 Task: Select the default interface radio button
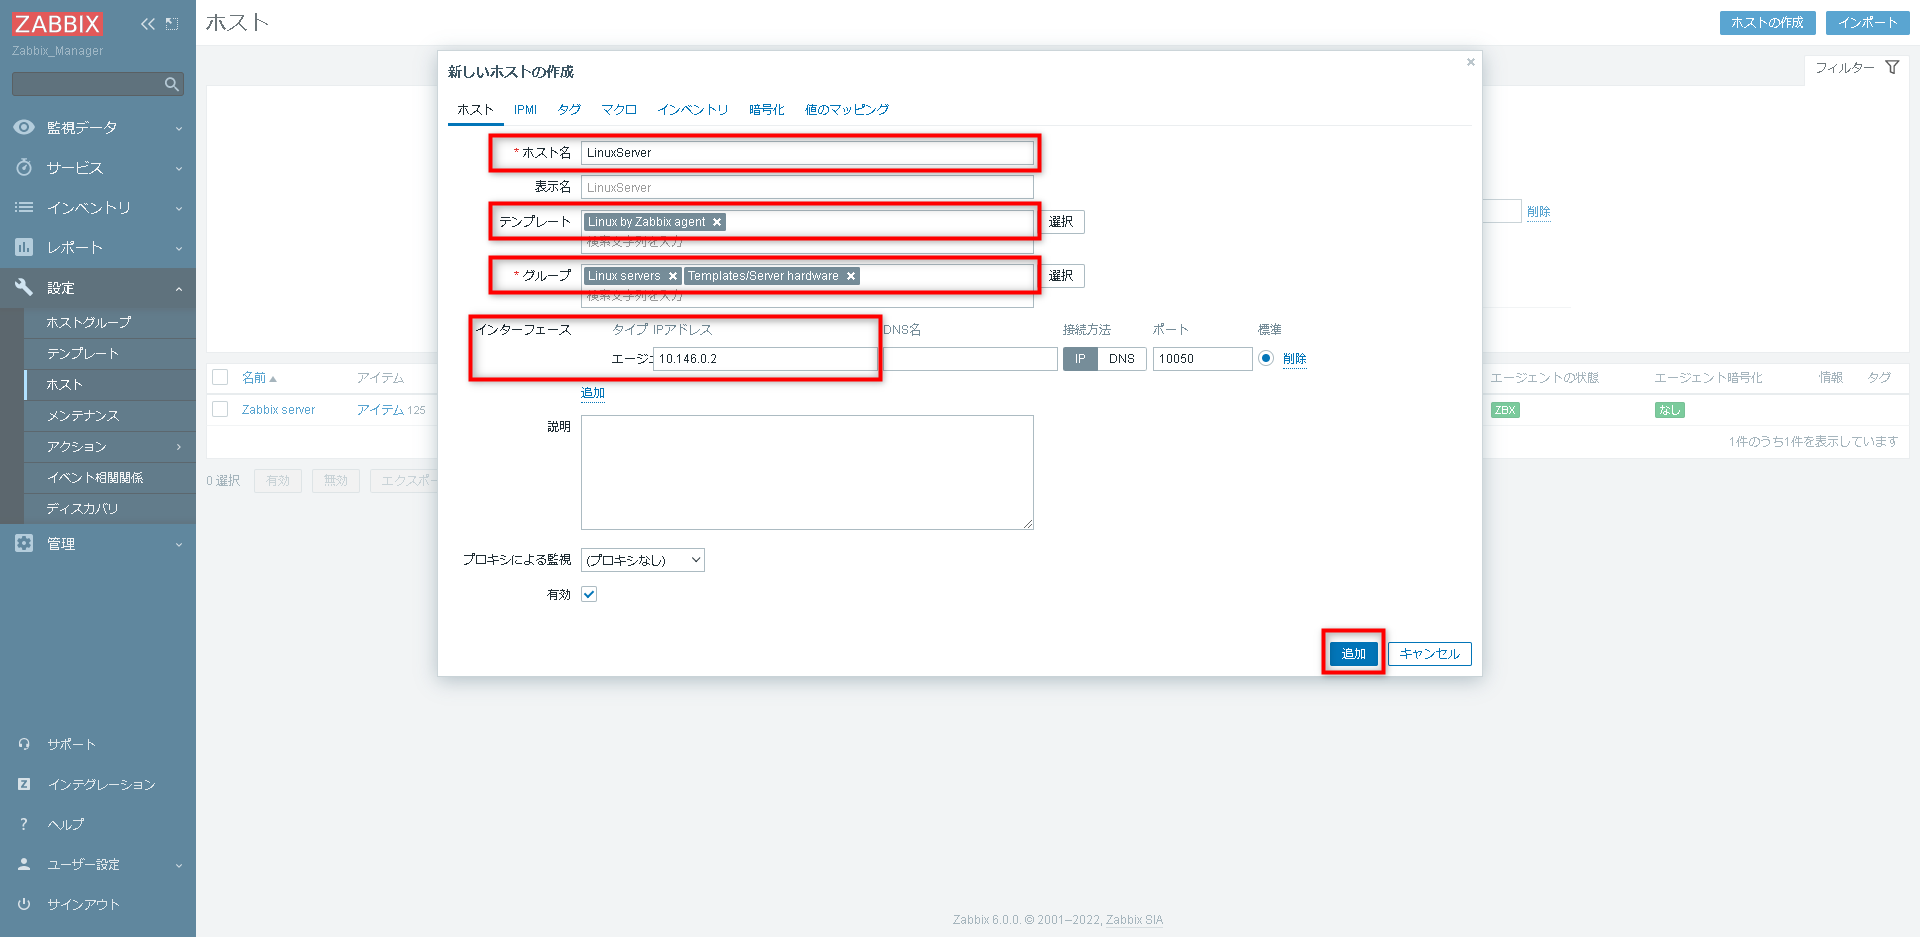click(x=1266, y=358)
